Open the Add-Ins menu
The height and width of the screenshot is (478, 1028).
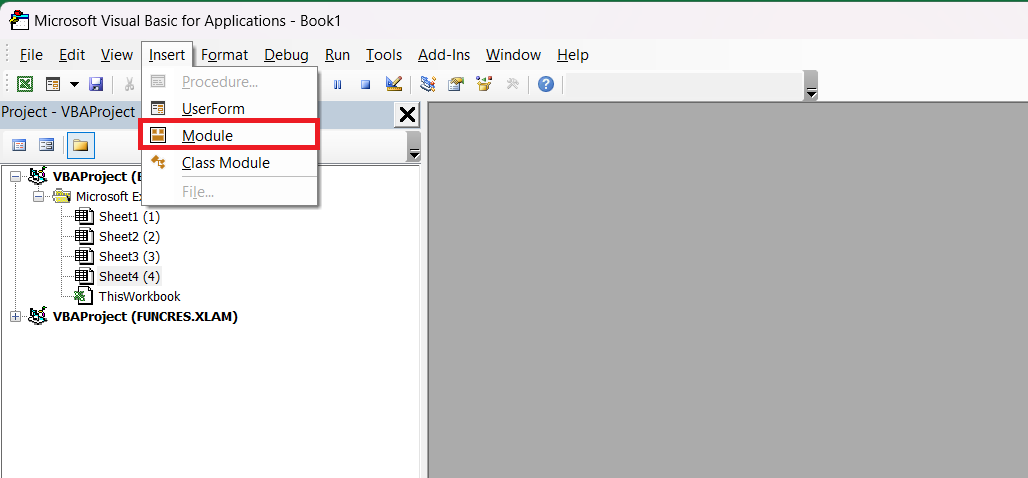444,55
